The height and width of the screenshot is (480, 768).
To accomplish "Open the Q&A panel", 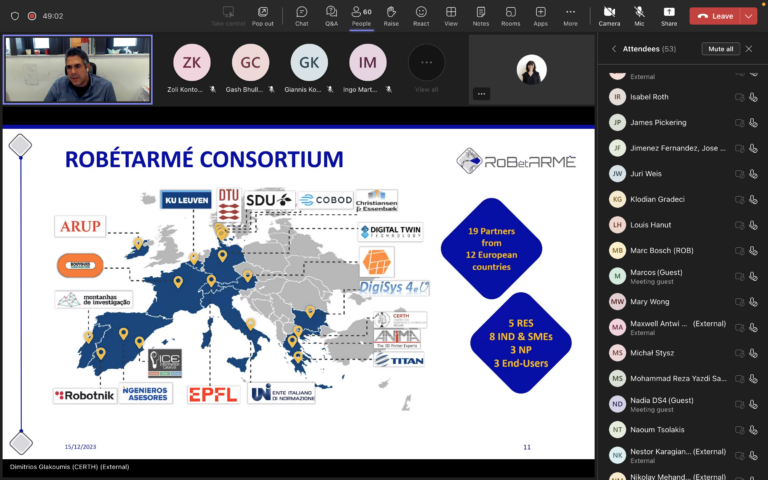I will click(x=332, y=16).
